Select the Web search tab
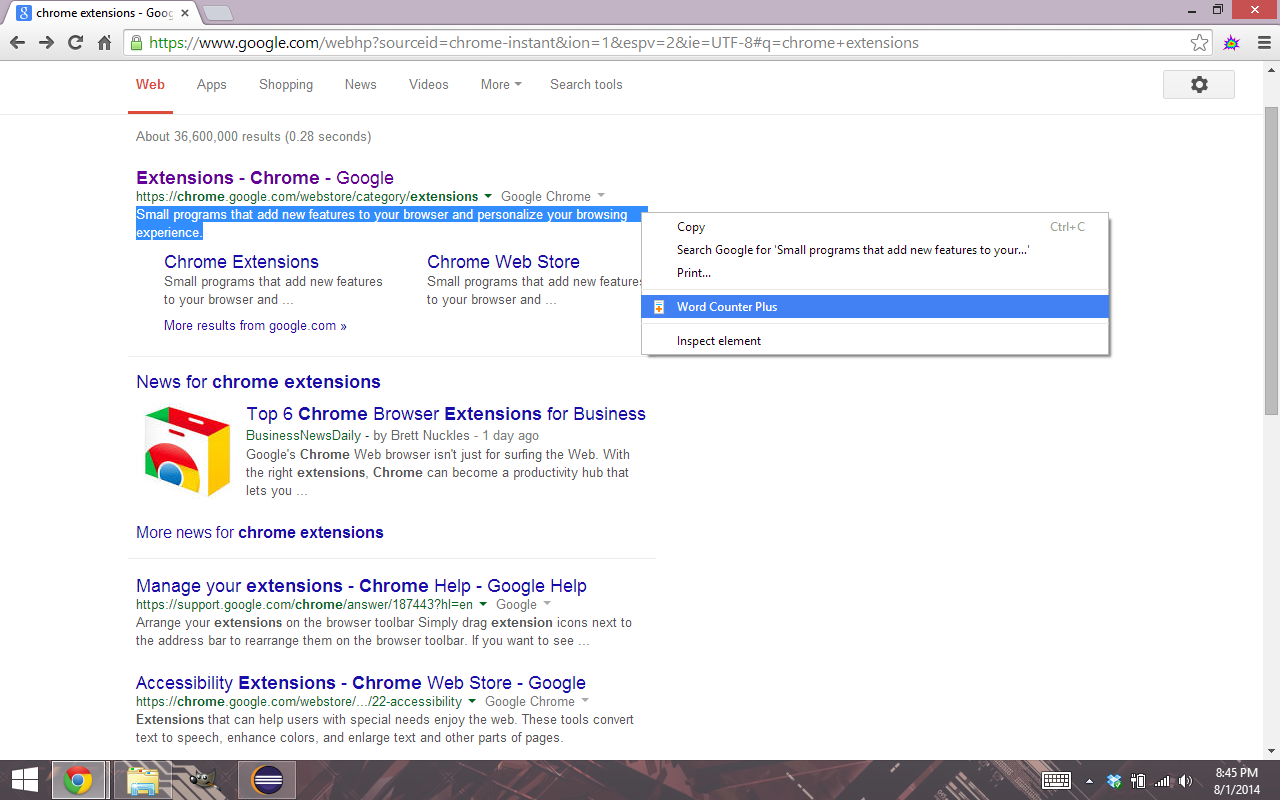 click(x=150, y=85)
